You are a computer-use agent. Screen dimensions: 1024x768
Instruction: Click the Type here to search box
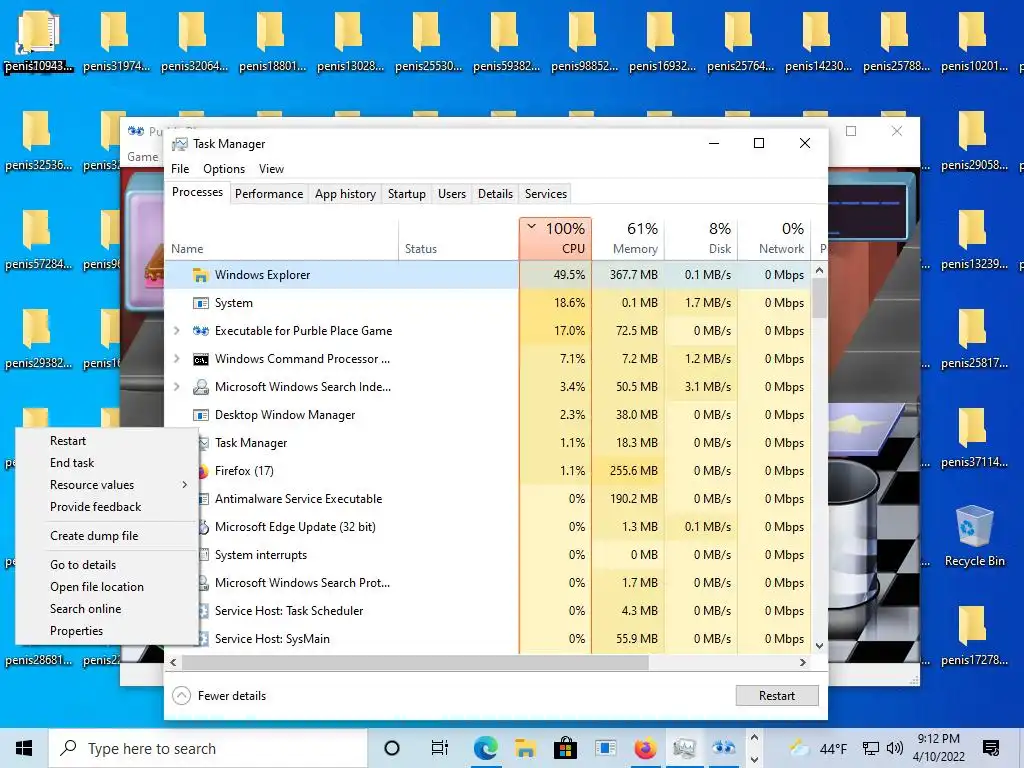(208, 748)
